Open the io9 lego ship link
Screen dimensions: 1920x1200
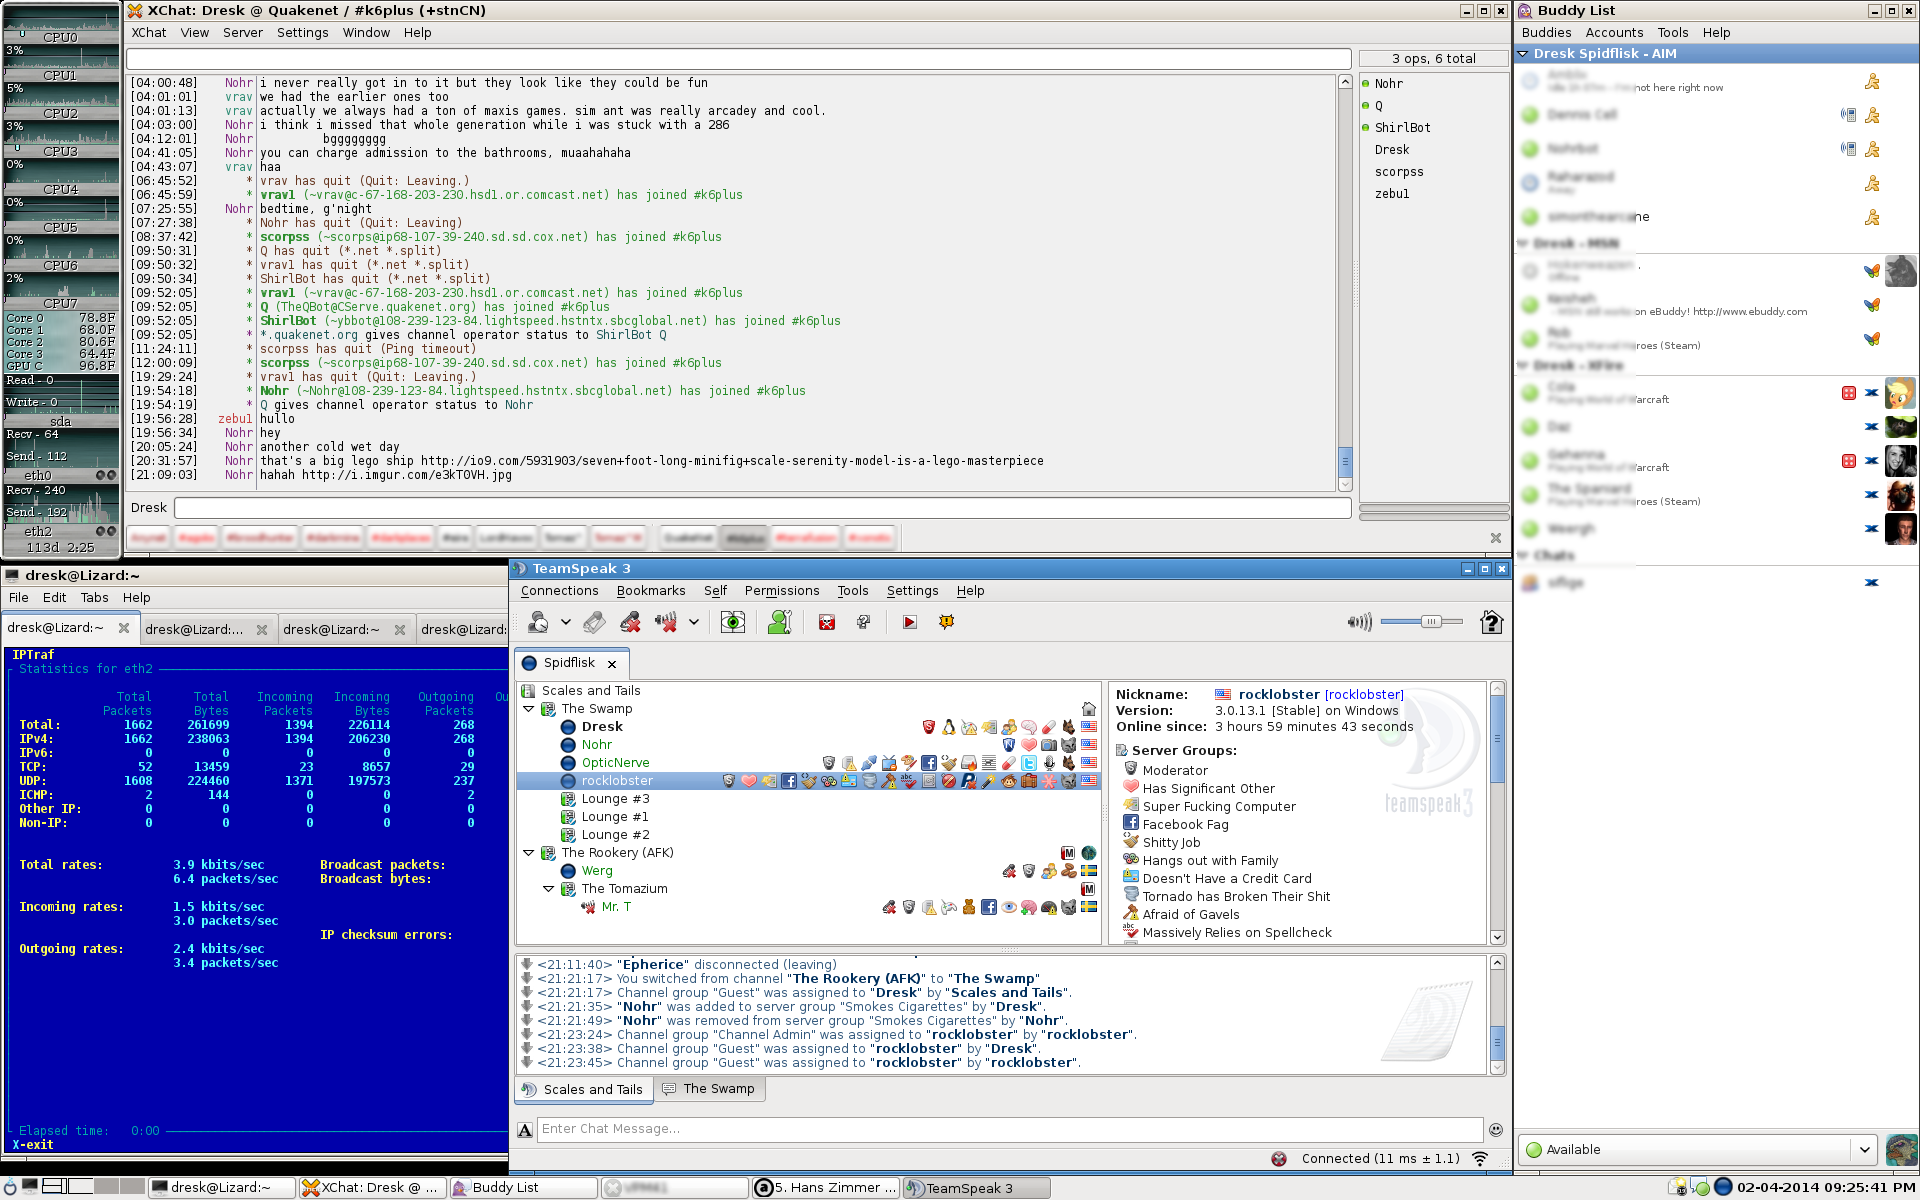[x=732, y=461]
